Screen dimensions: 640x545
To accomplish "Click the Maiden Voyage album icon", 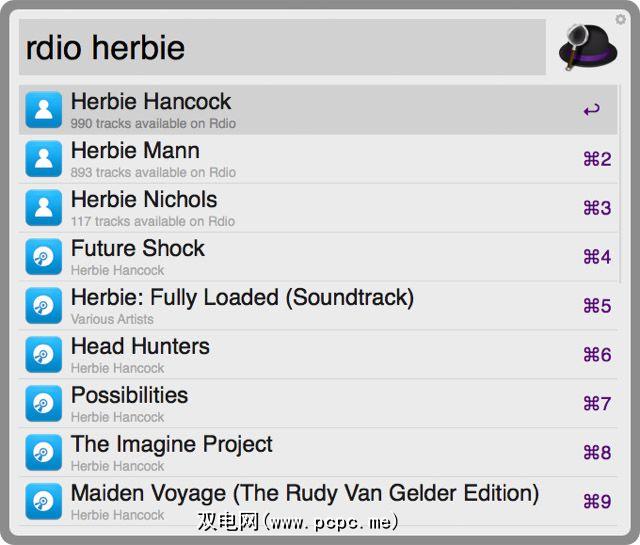I will [43, 501].
